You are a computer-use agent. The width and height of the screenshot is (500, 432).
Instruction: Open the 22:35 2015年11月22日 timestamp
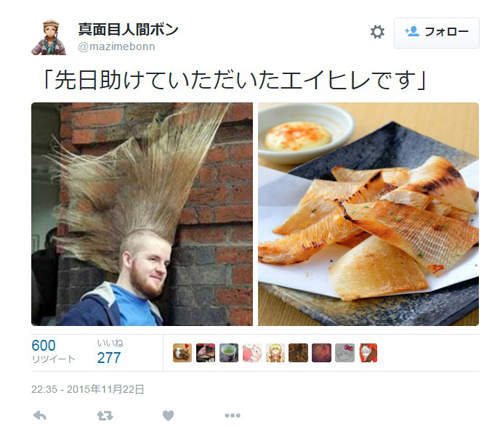[x=88, y=389]
